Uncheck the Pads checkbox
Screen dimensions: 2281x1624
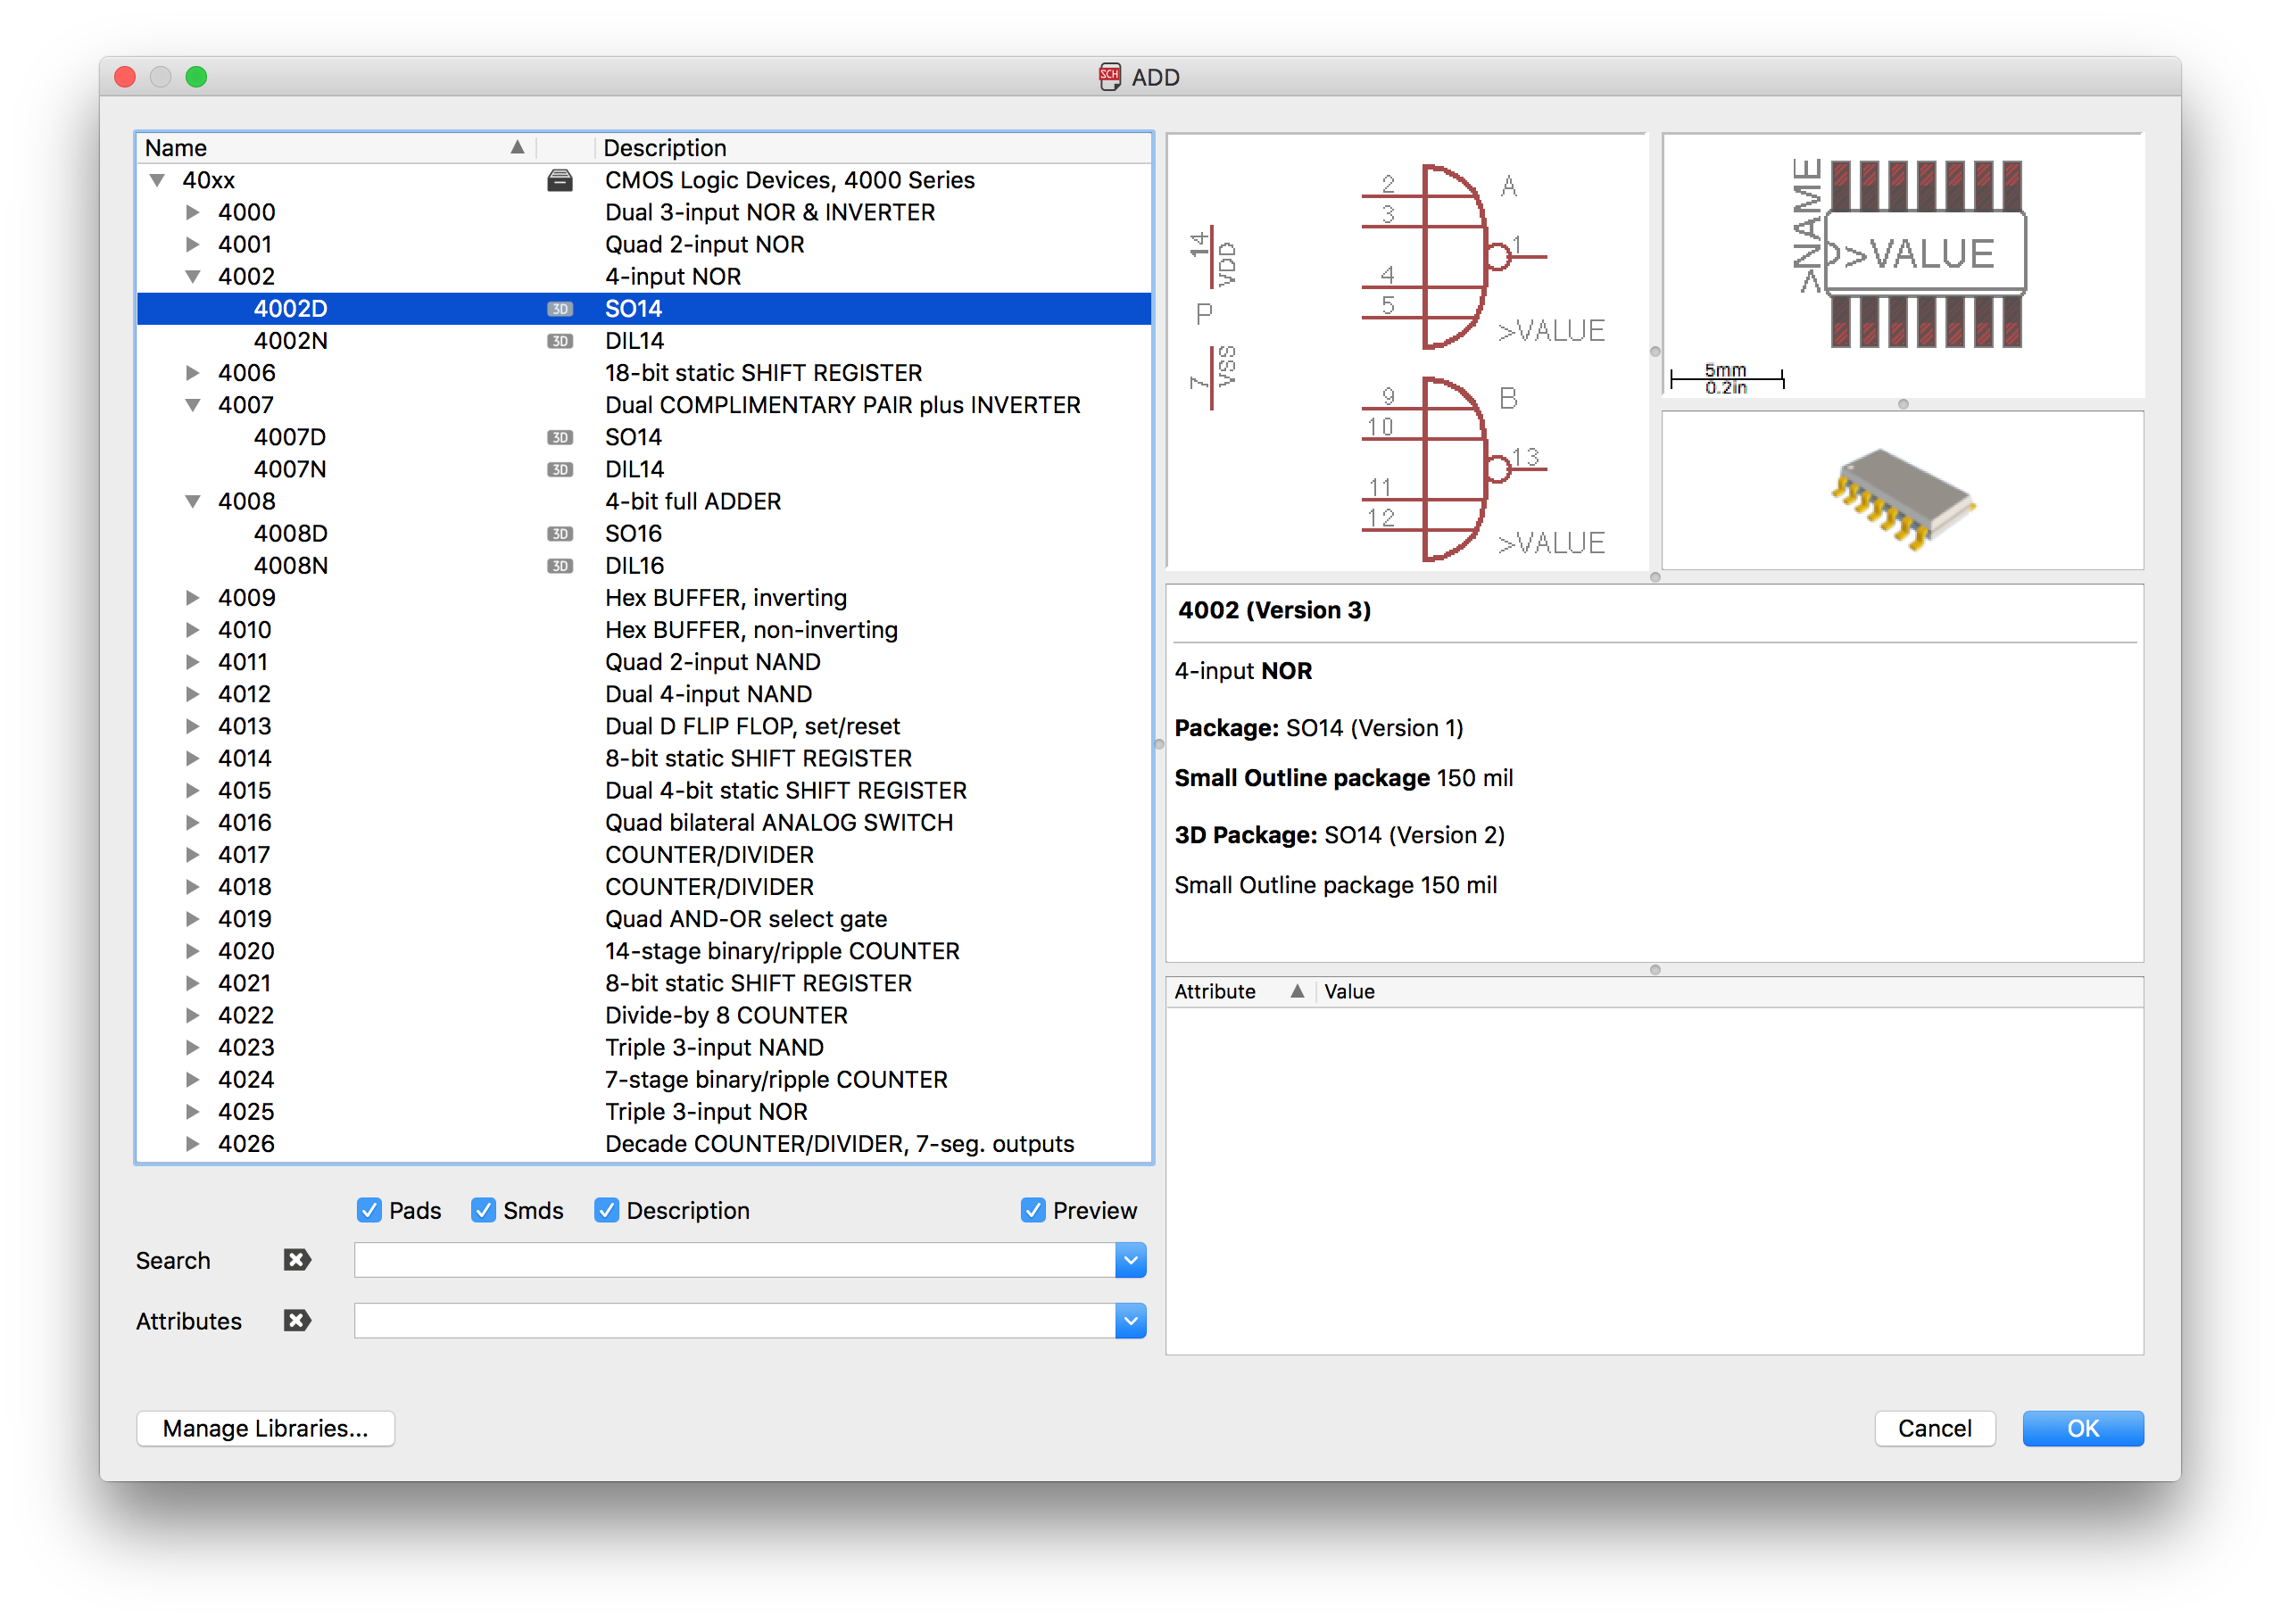[369, 1210]
